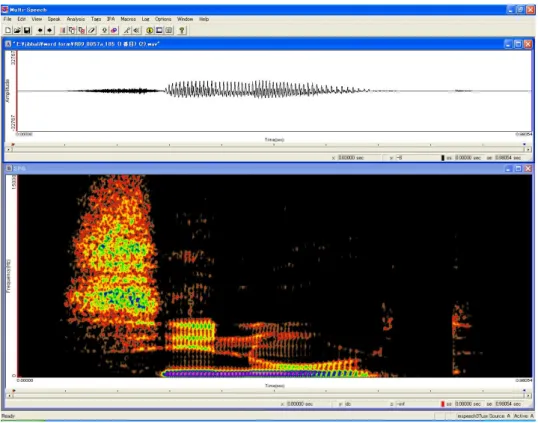Screen dimensions: 538x423
Task: Open the View menu
Action: click(37, 19)
